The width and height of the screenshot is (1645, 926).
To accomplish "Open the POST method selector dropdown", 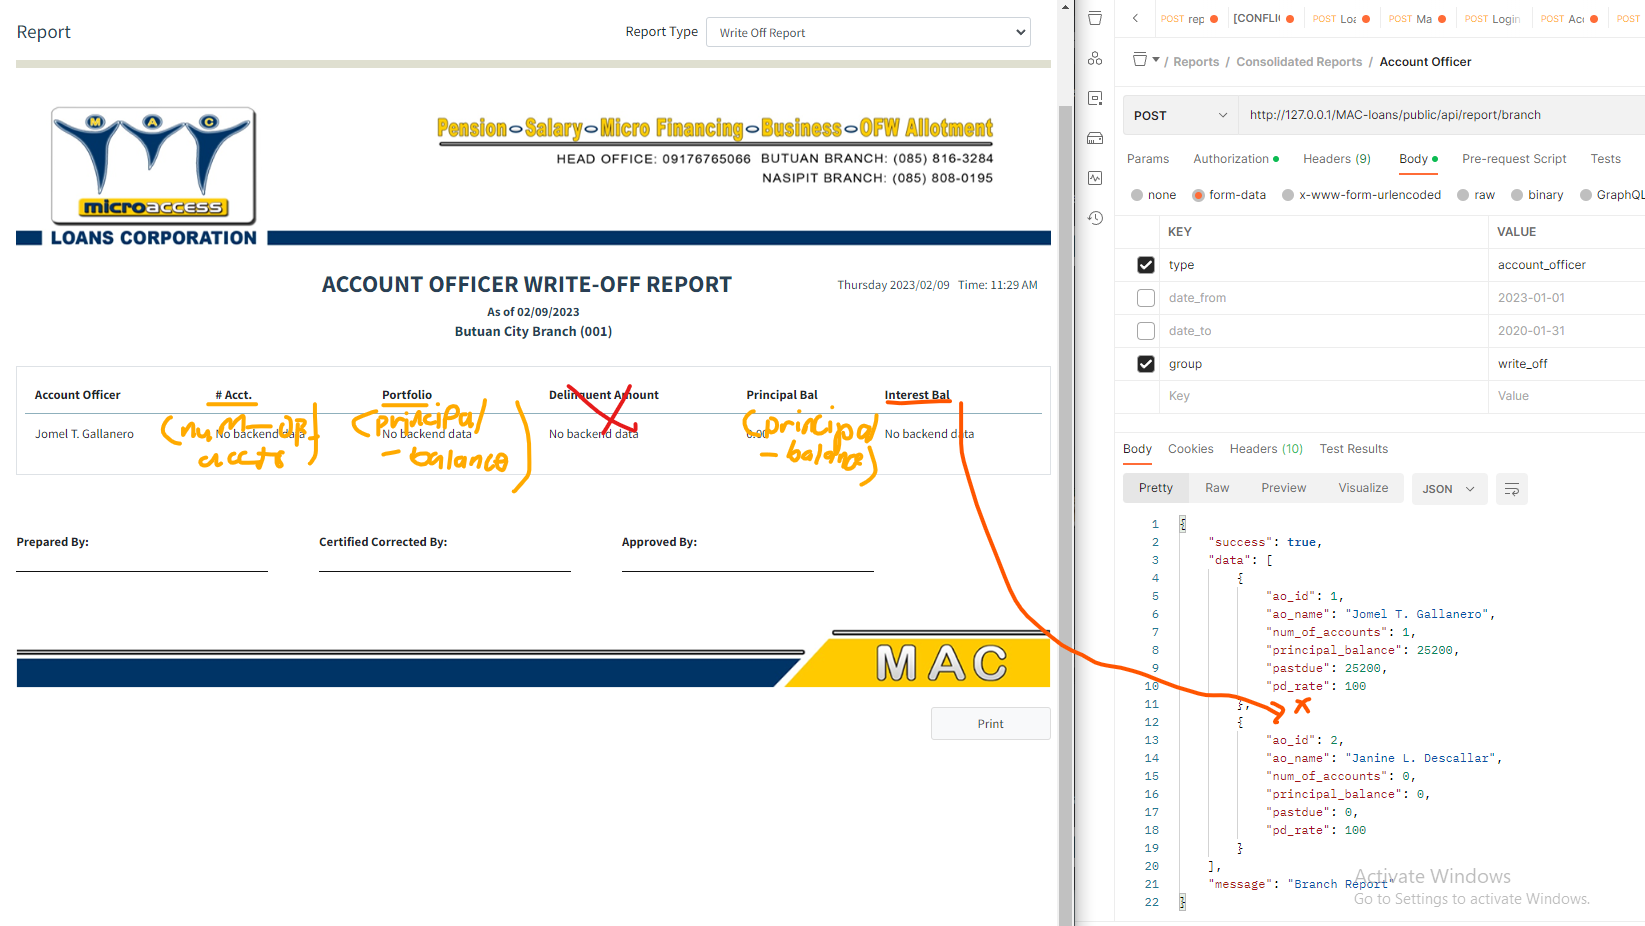I will pos(1179,114).
